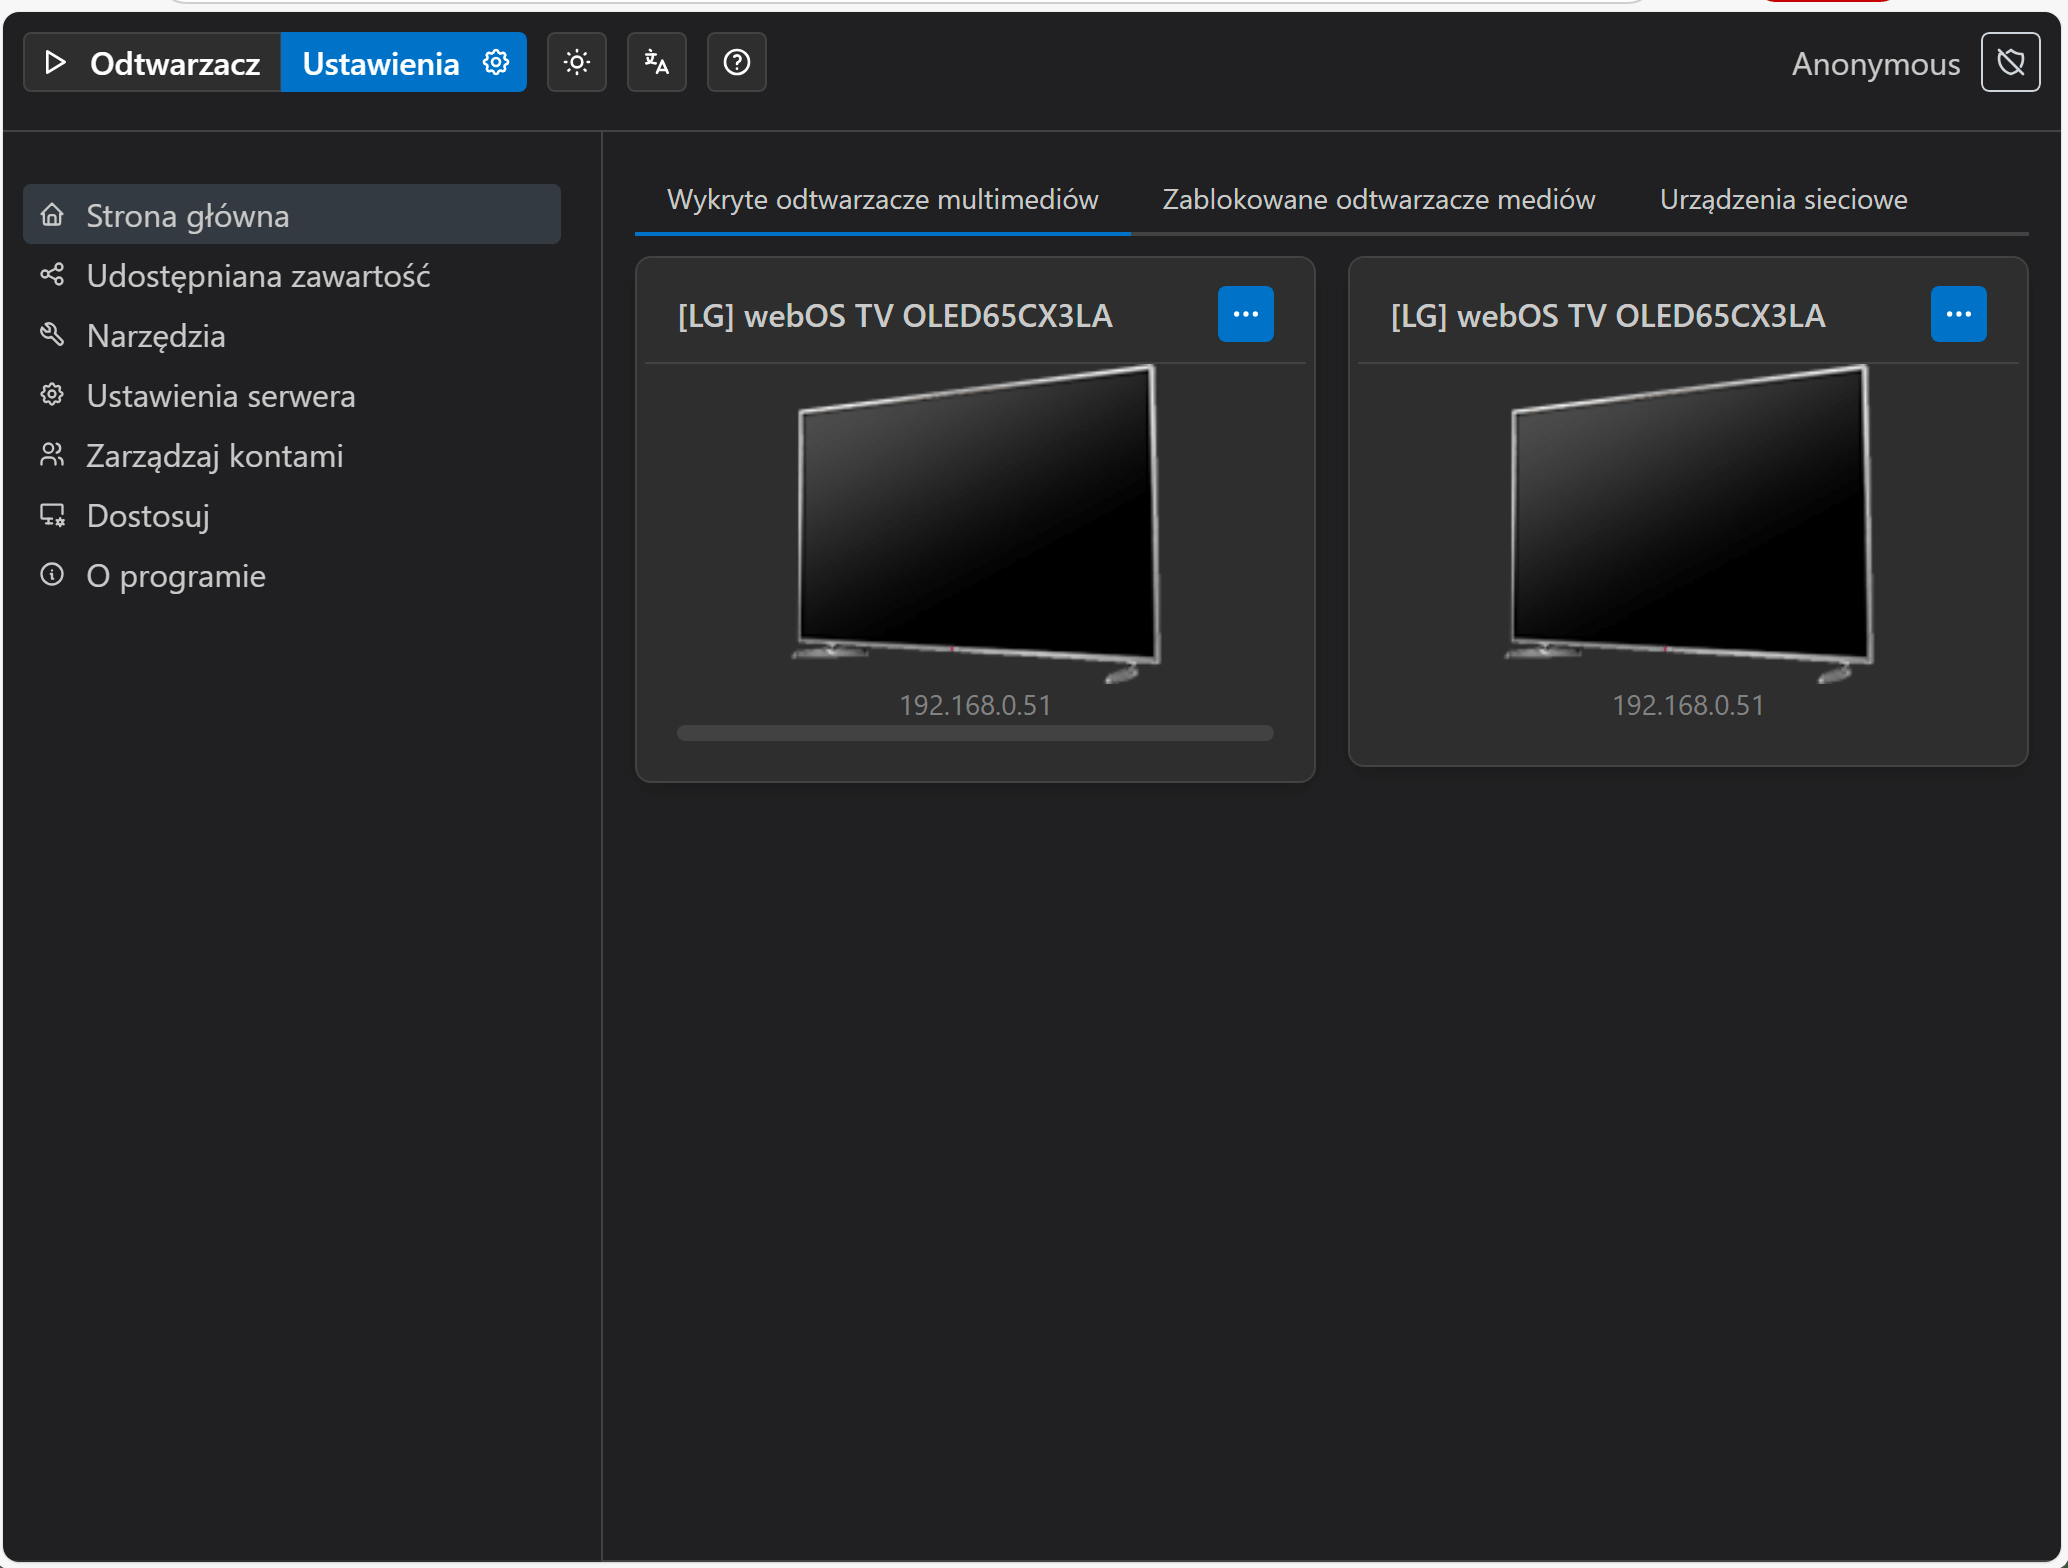
Task: Click the home icon beside Strona główna
Action: [x=52, y=214]
